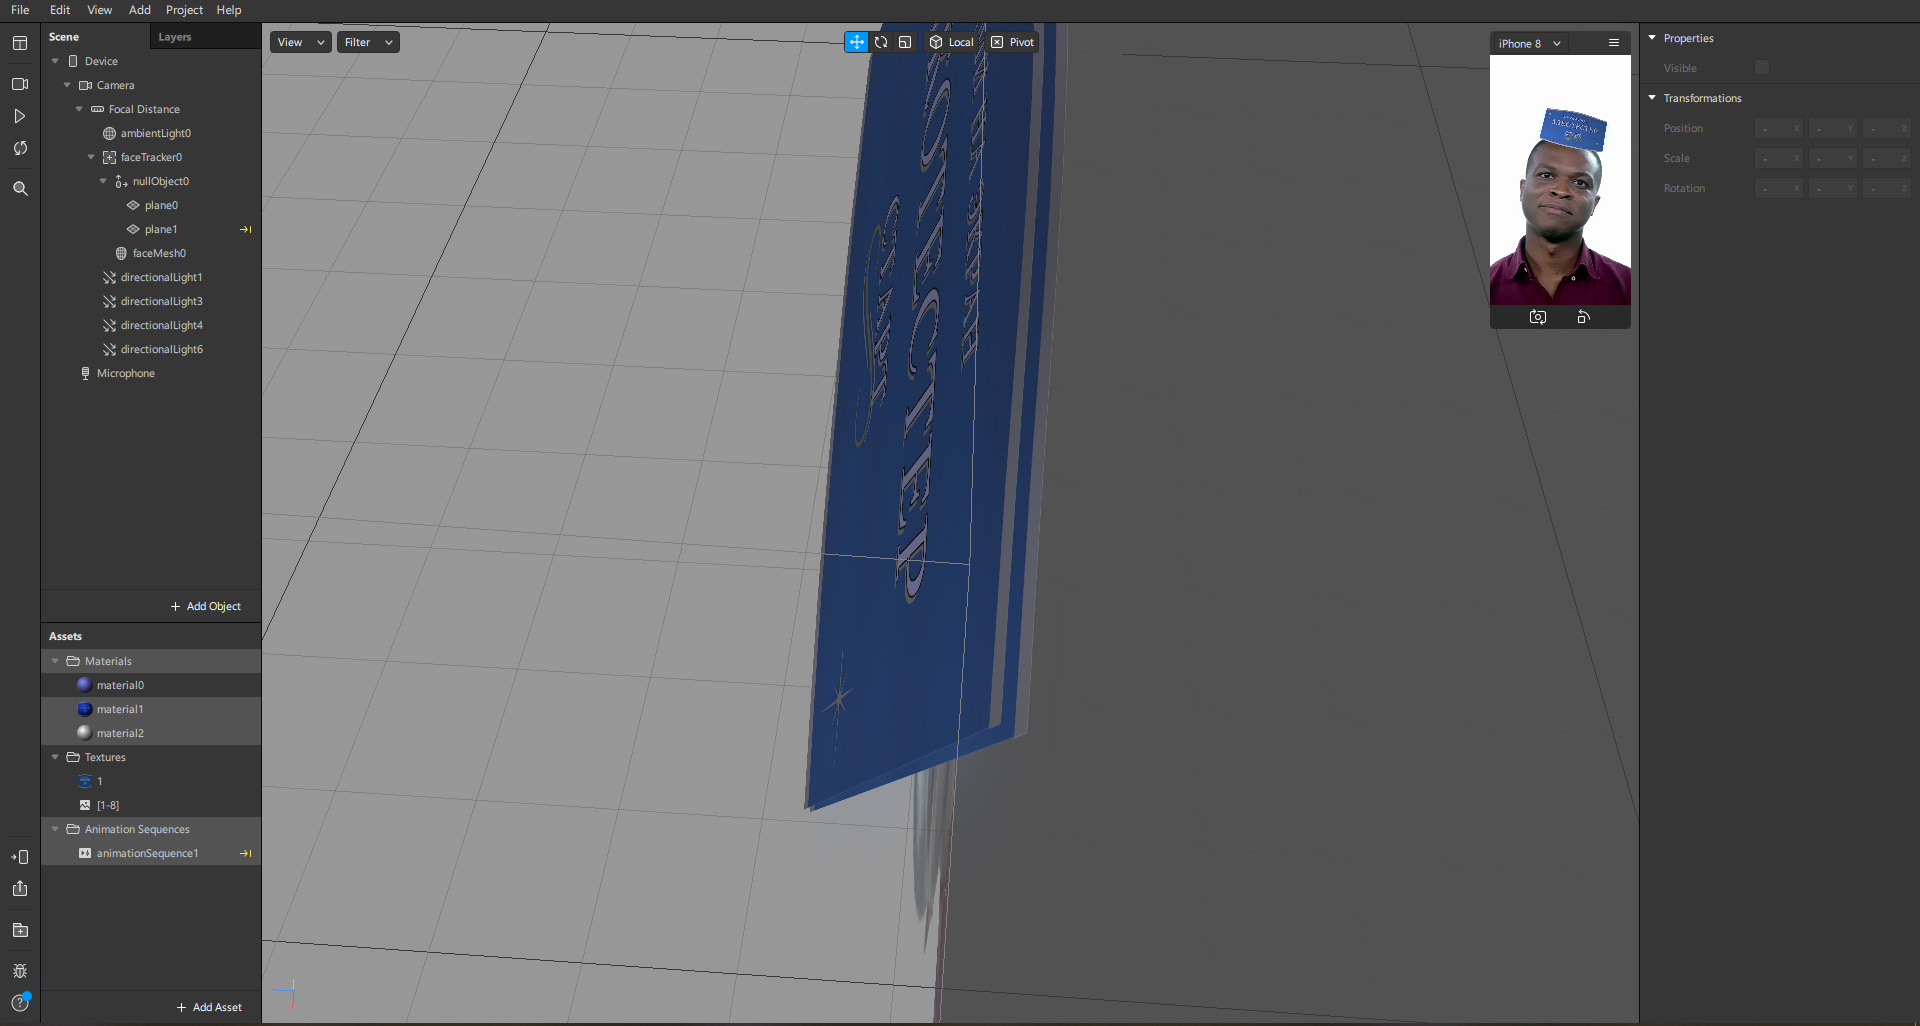The image size is (1920, 1026).
Task: Open the viewport Filter dropdown
Action: tap(368, 42)
